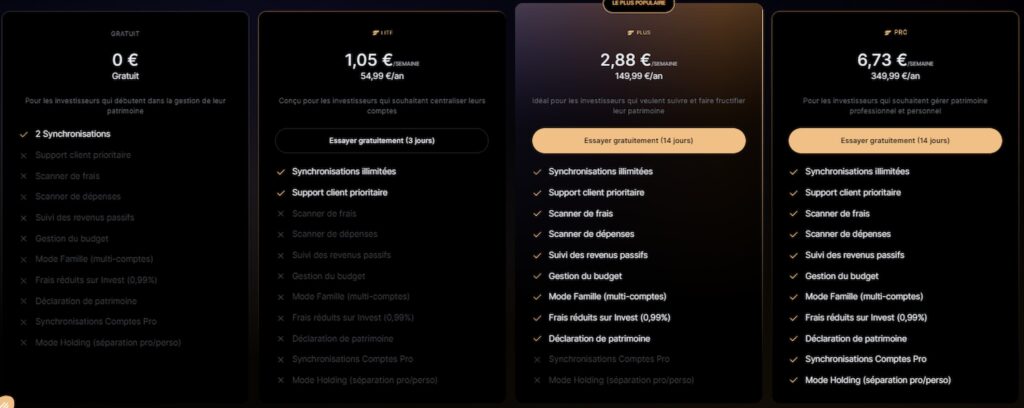Click checkmark beside Déclaration de patrimoine in Pro

click(x=793, y=338)
